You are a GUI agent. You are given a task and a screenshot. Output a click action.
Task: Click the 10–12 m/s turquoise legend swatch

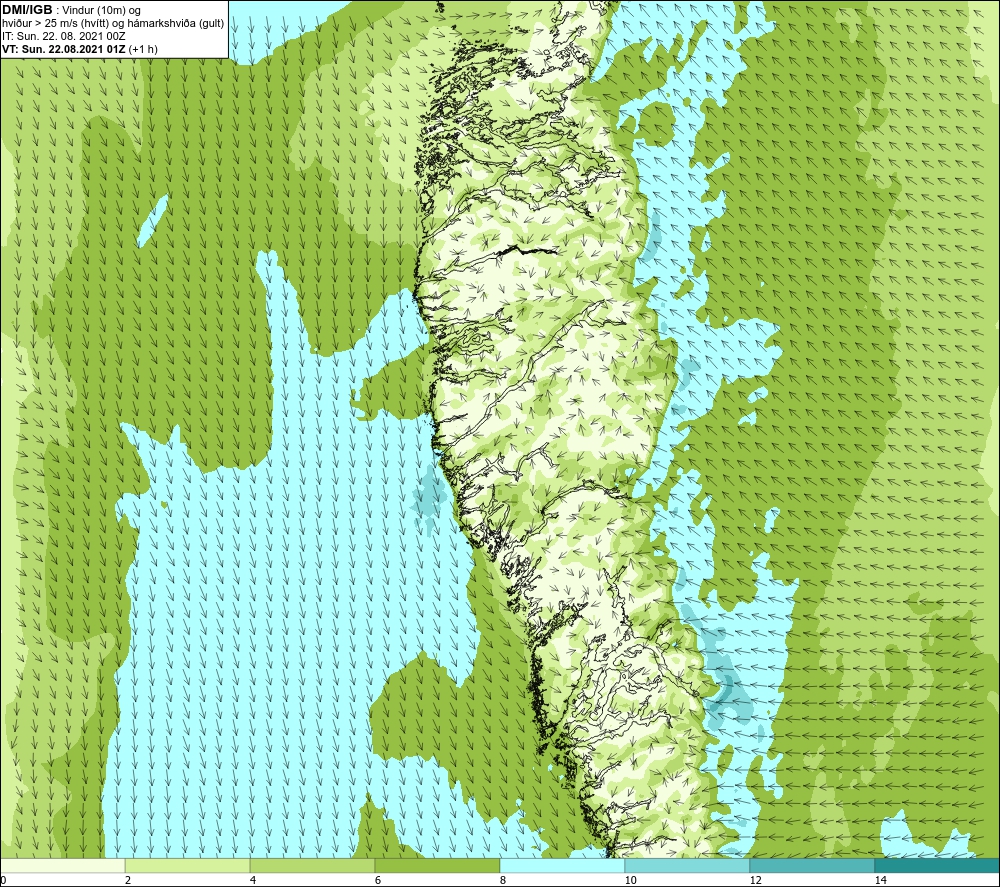point(688,865)
